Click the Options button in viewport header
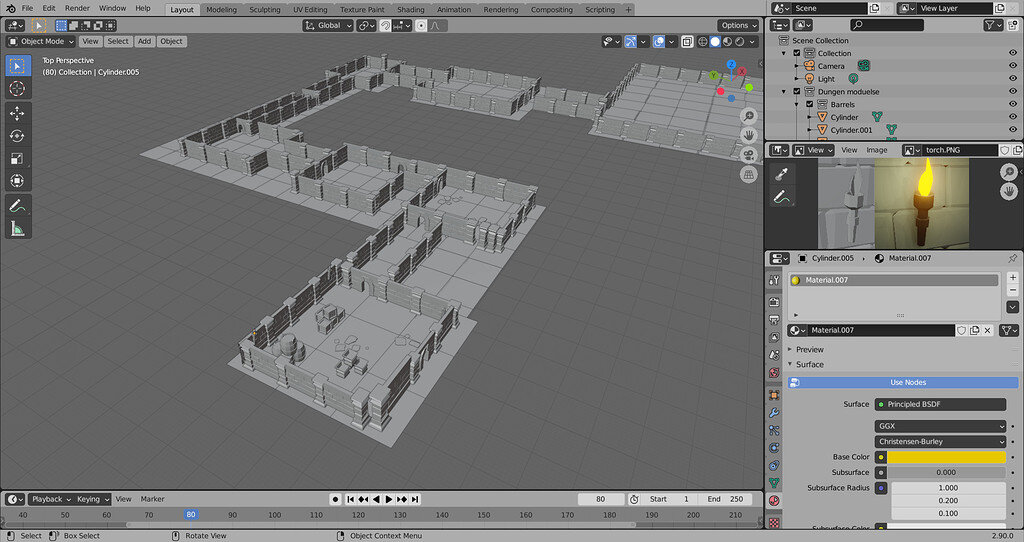The image size is (1024, 542). pyautogui.click(x=738, y=25)
